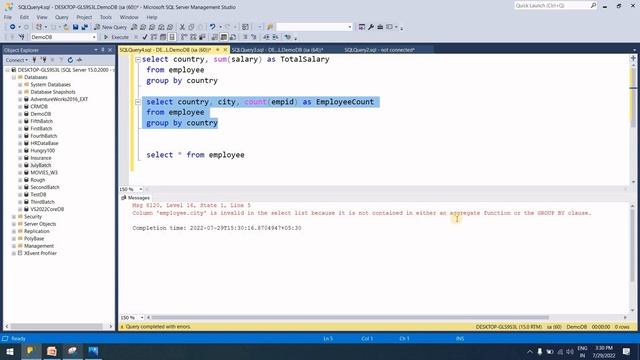Collapse the Databases node
The image size is (640, 360).
(x=14, y=77)
